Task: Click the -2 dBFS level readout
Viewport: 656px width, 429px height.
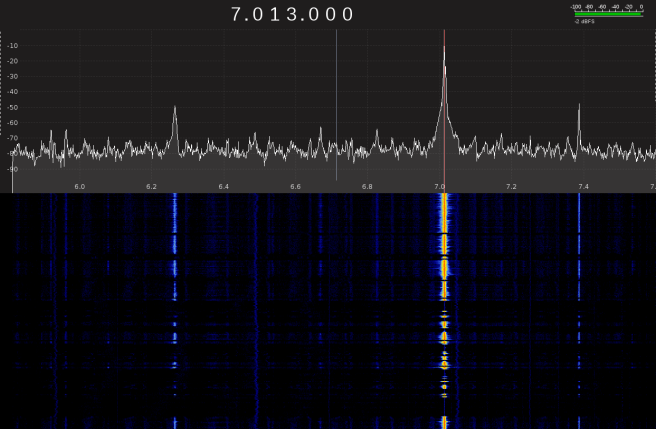Action: pos(585,21)
